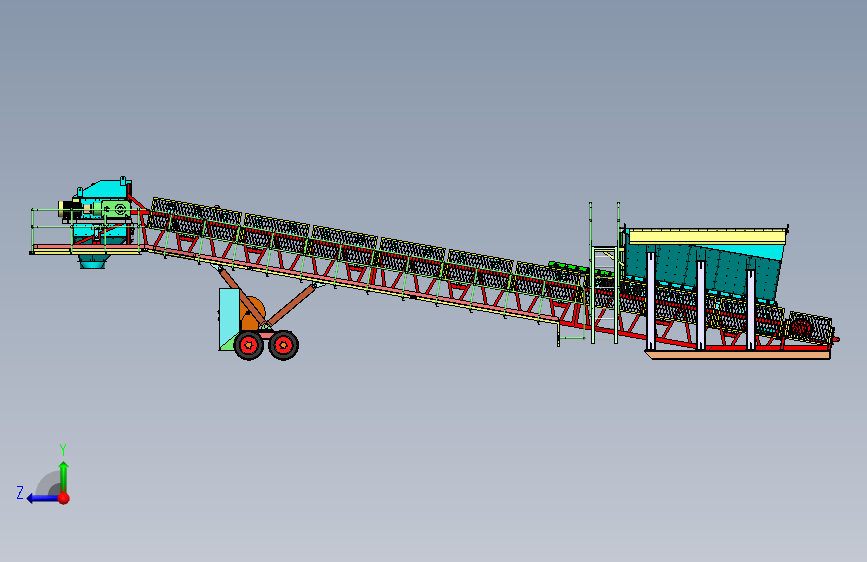This screenshot has width=867, height=562.
Task: Pick the brown support strut leaning right
Action: pos(290,305)
